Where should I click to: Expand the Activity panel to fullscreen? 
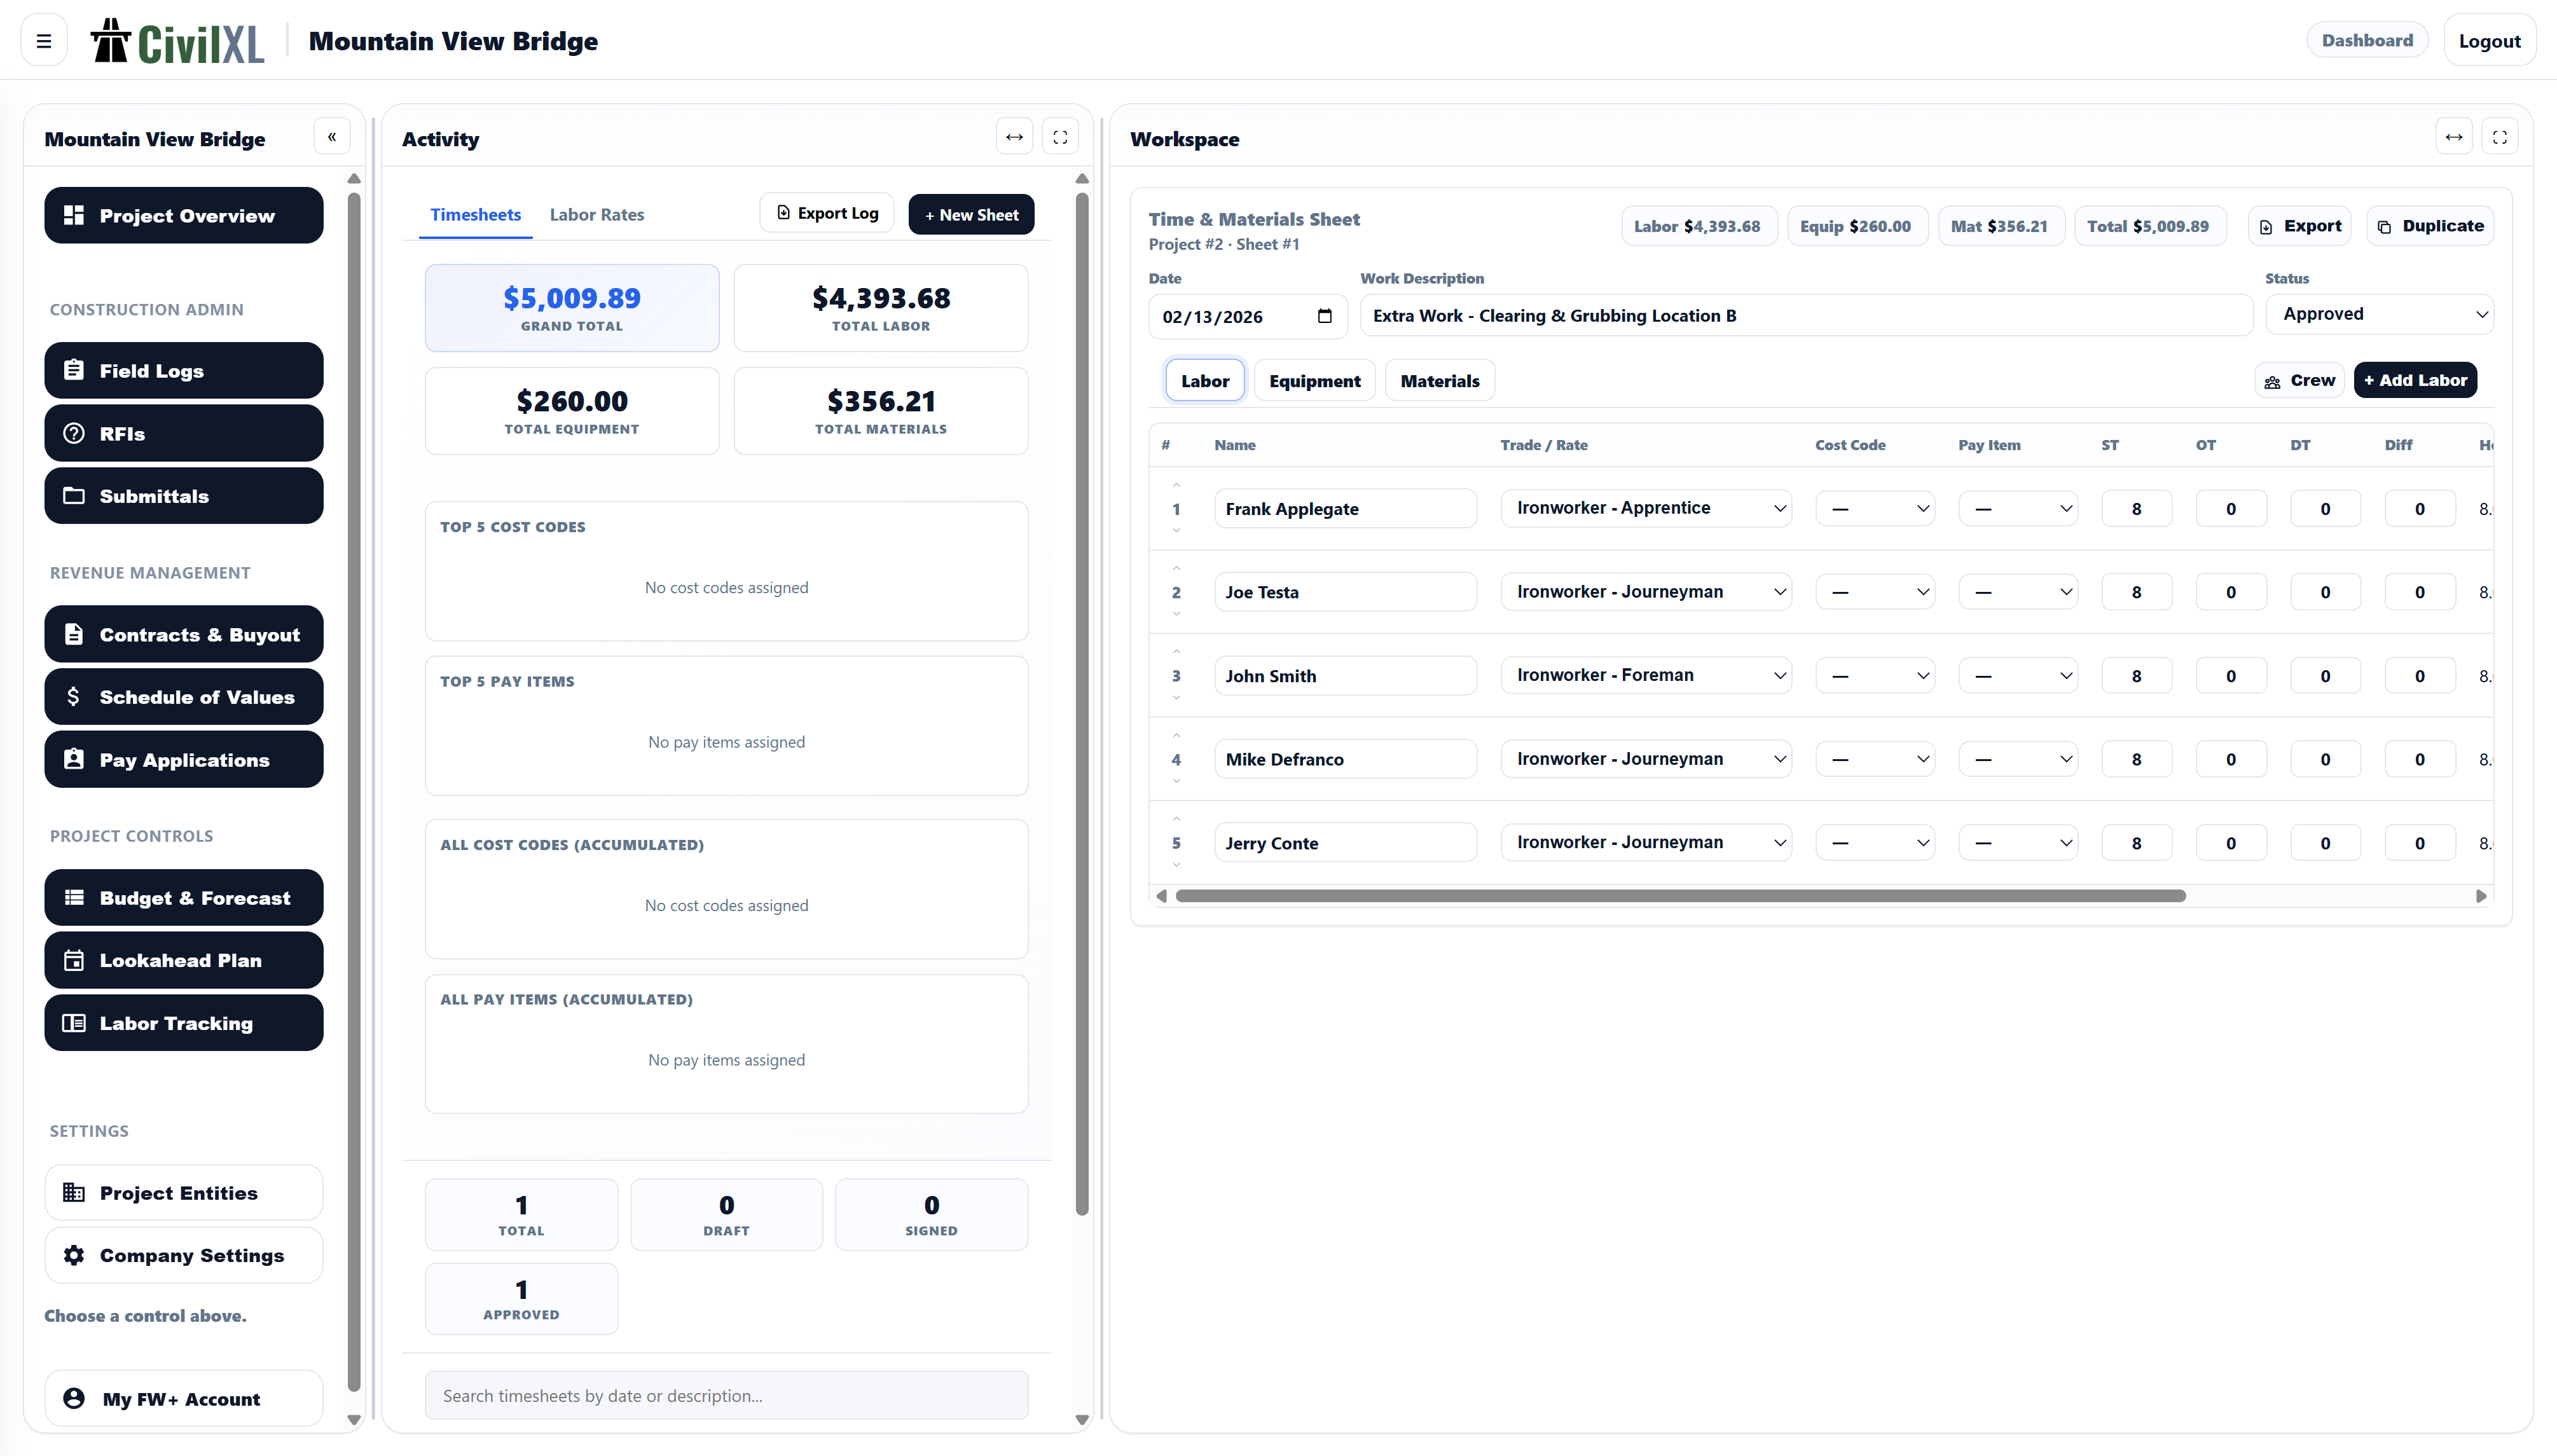[x=1060, y=136]
